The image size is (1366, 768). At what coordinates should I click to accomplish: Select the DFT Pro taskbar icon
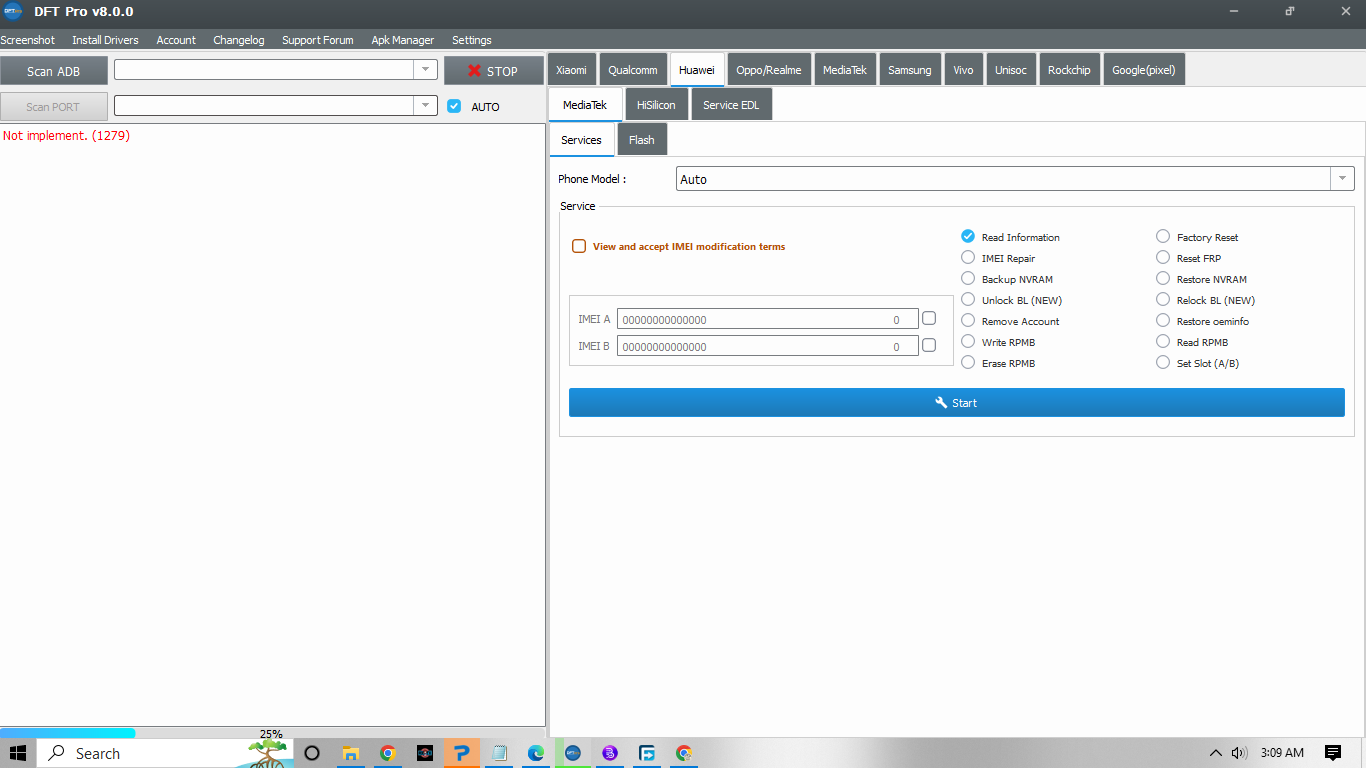(573, 753)
